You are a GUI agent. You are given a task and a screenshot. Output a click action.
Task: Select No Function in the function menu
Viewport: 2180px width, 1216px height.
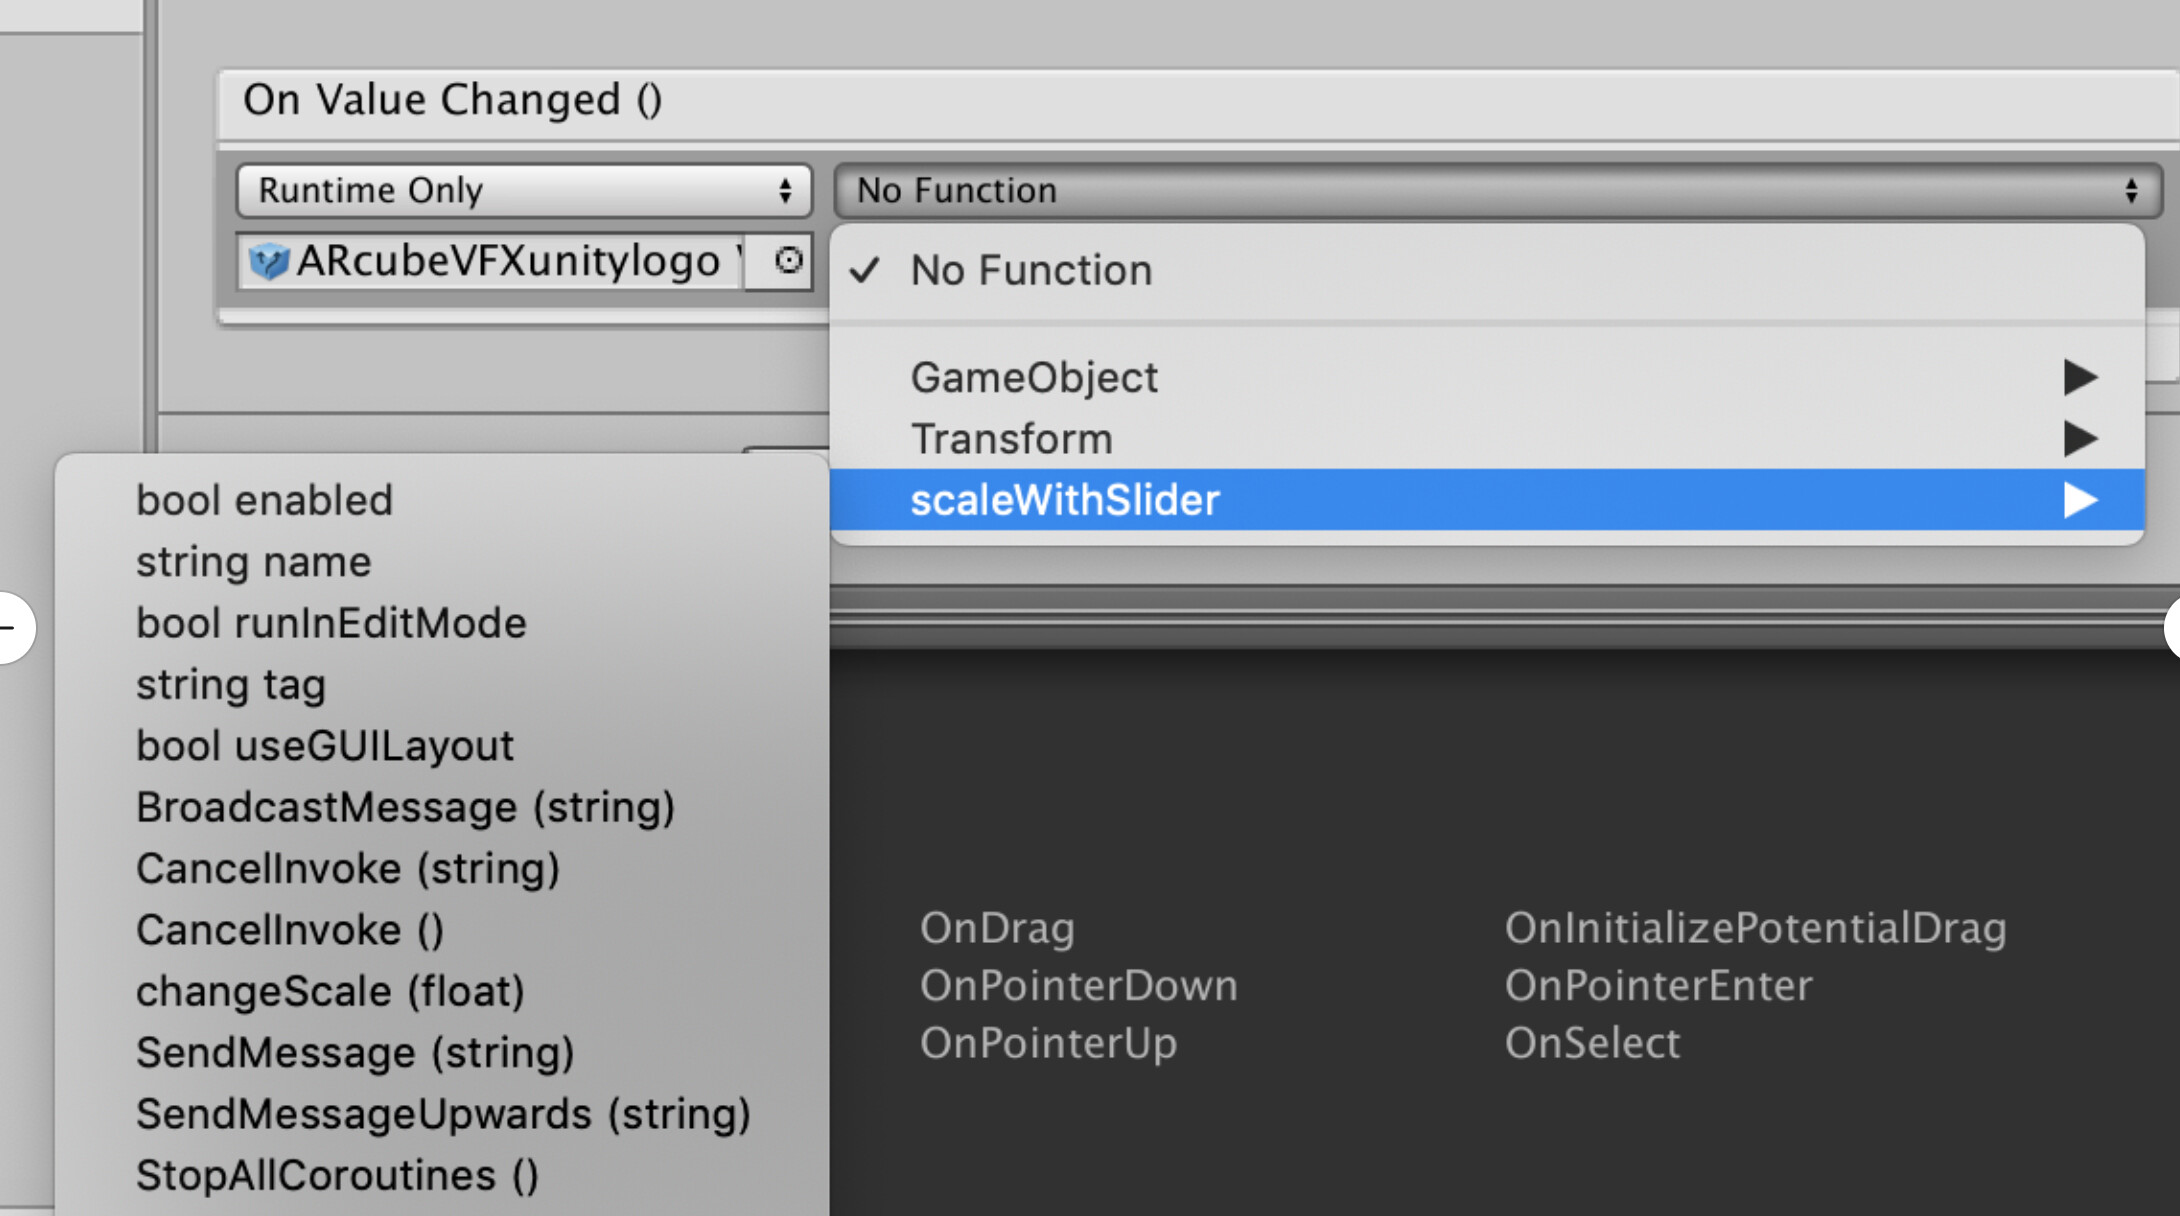click(1030, 270)
